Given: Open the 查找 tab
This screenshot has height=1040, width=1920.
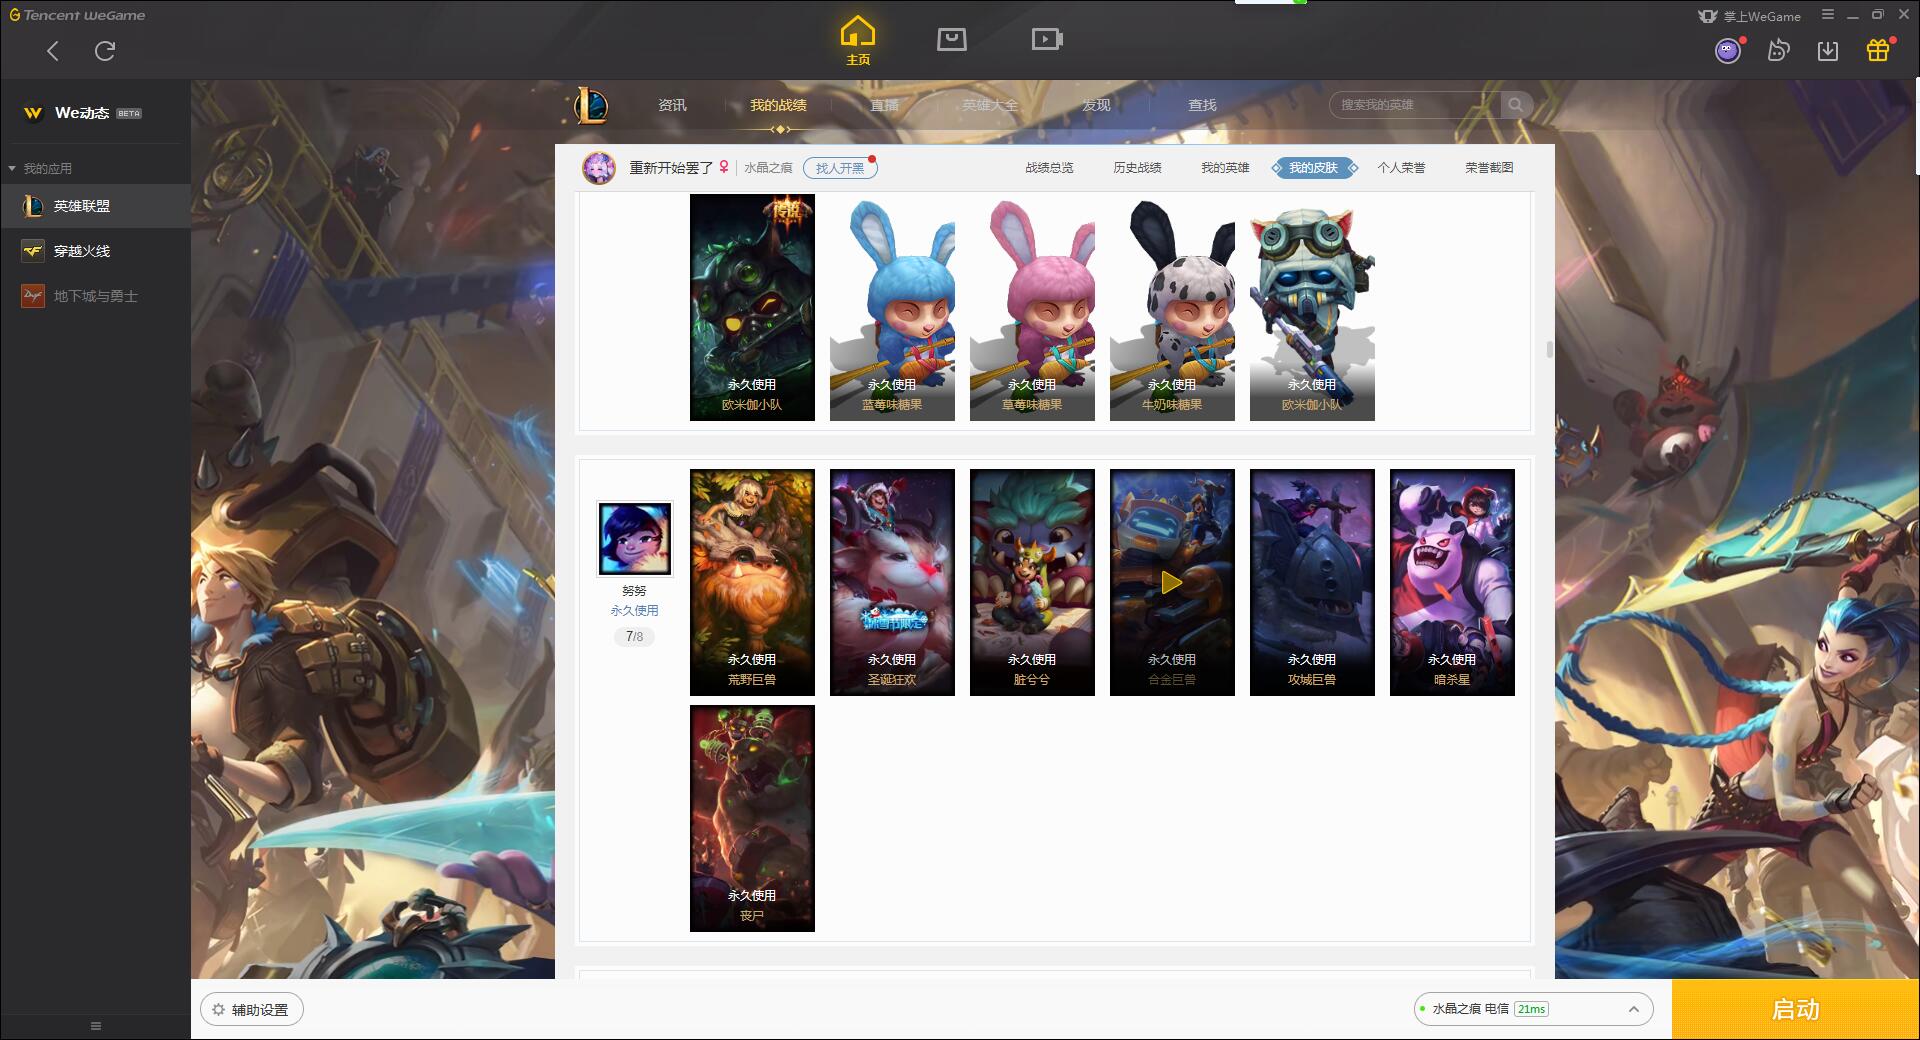Looking at the screenshot, I should click(x=1202, y=105).
